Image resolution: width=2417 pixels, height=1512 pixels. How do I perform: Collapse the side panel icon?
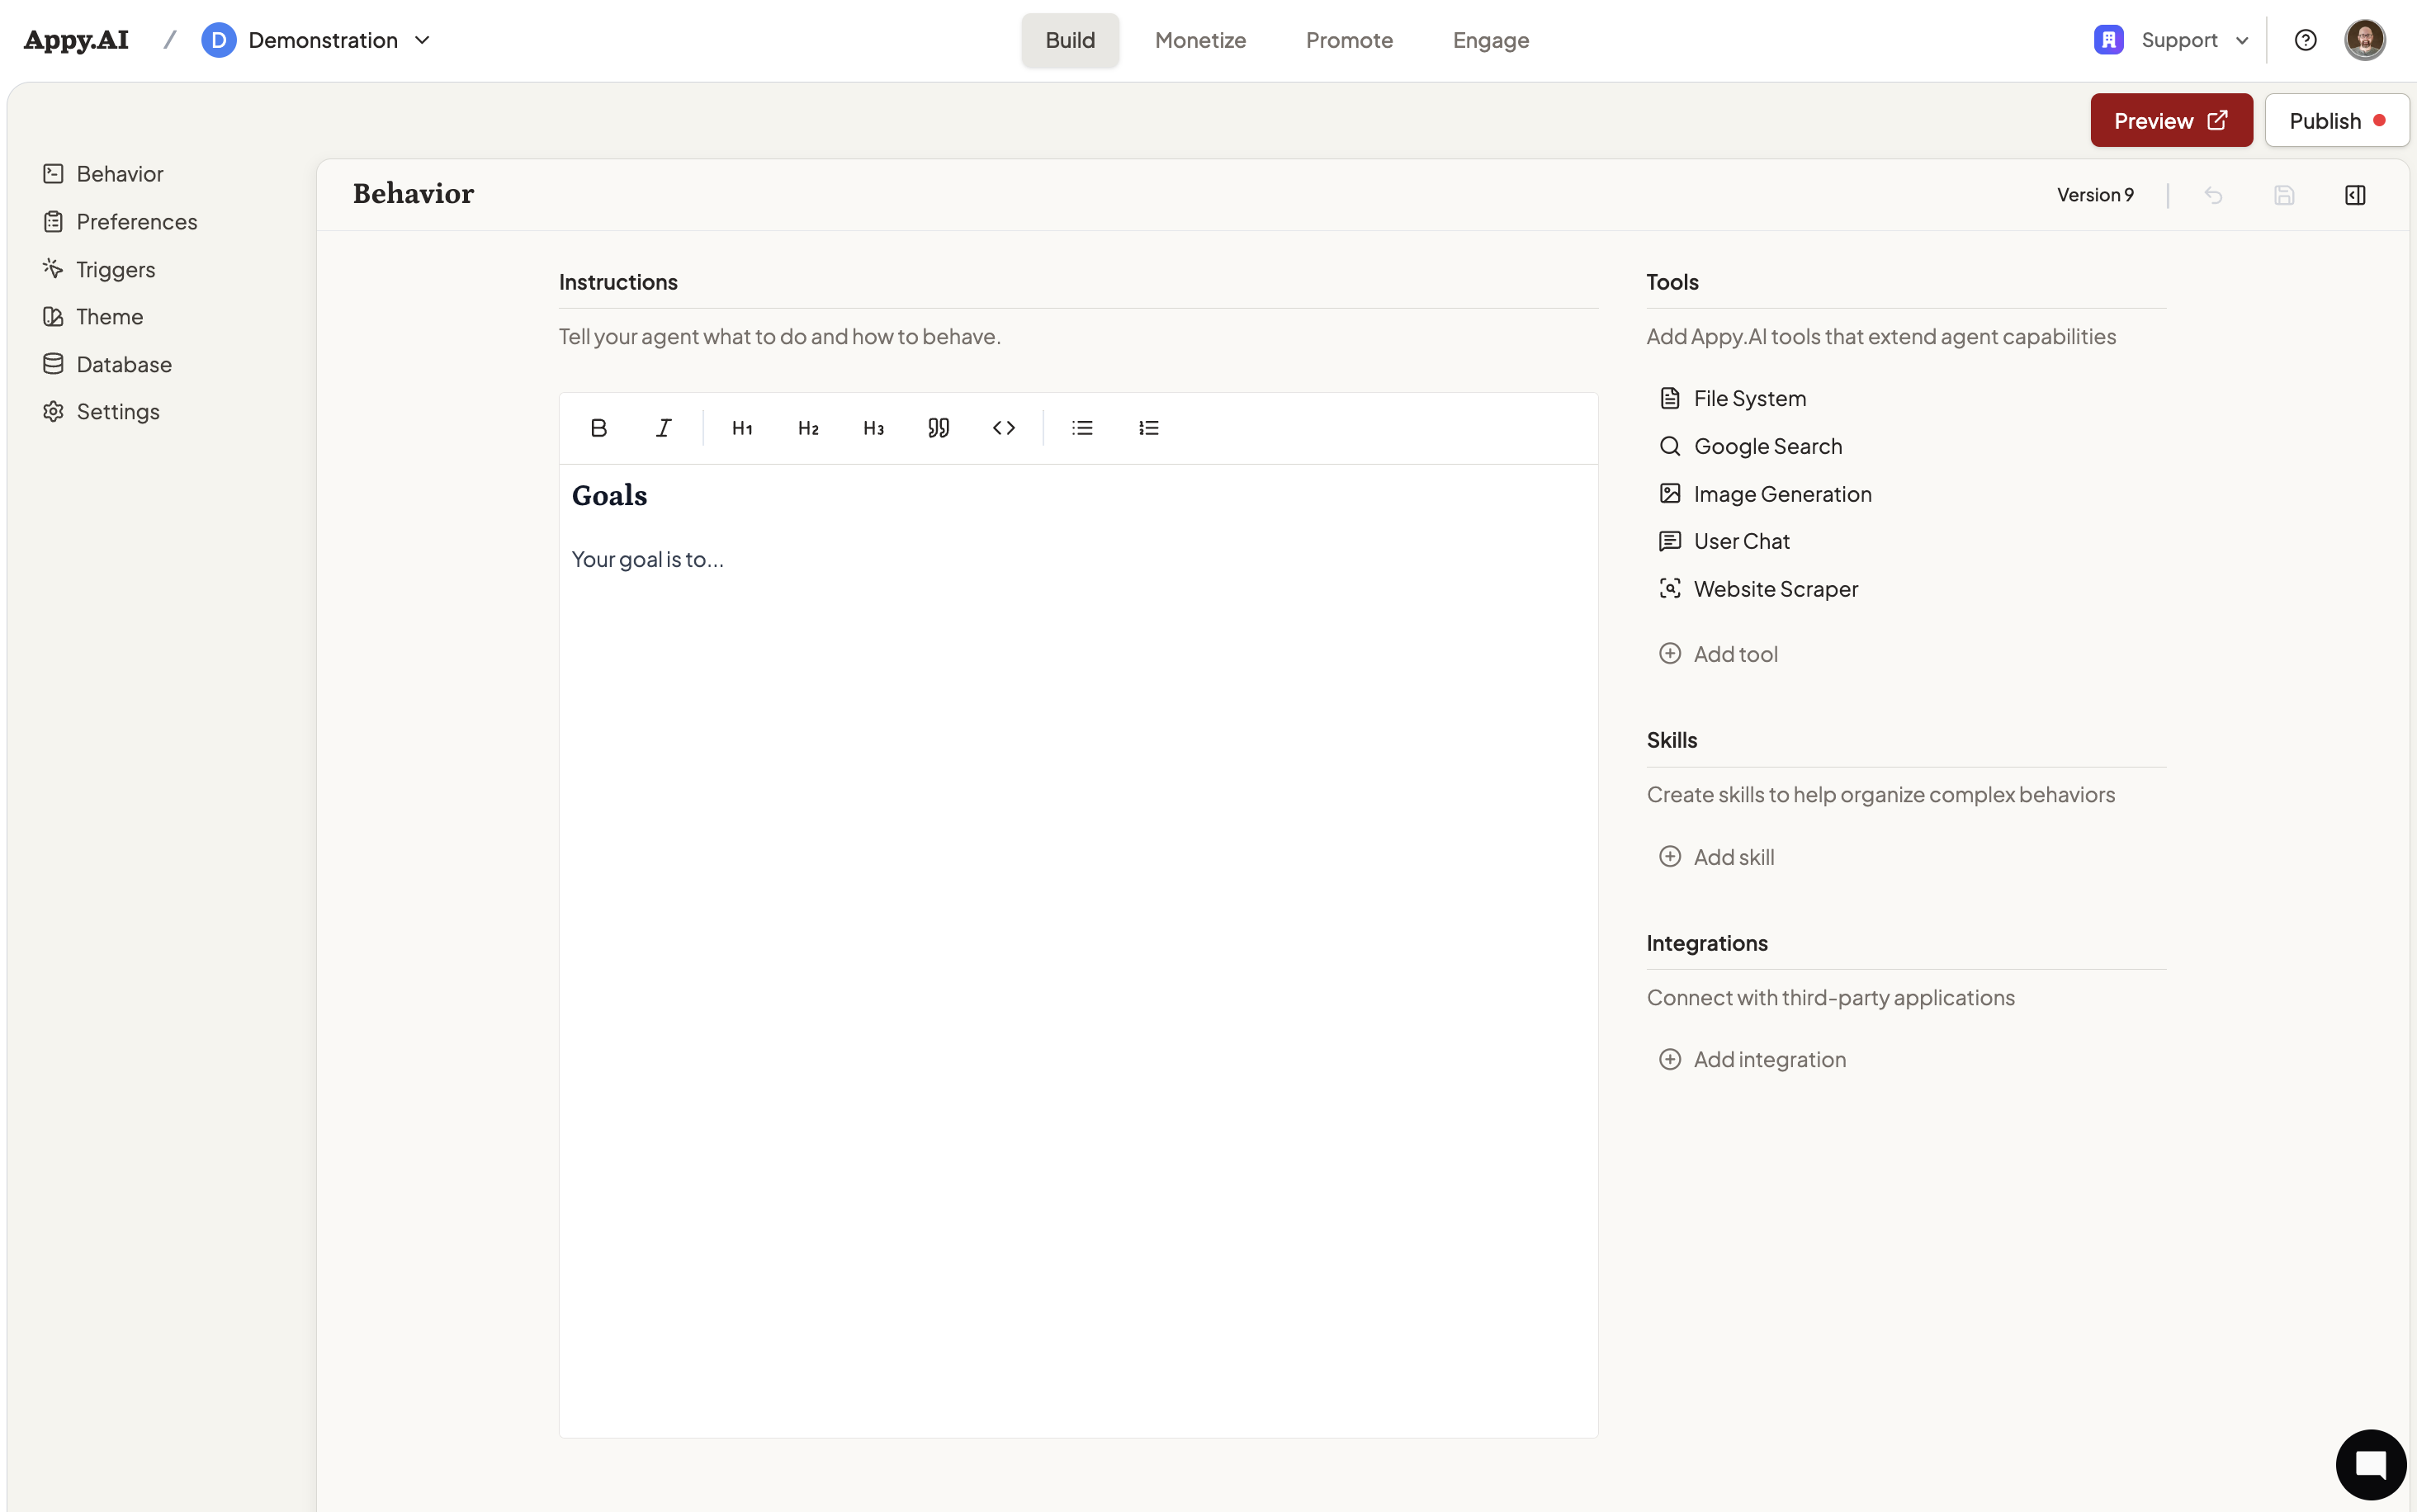(2355, 195)
